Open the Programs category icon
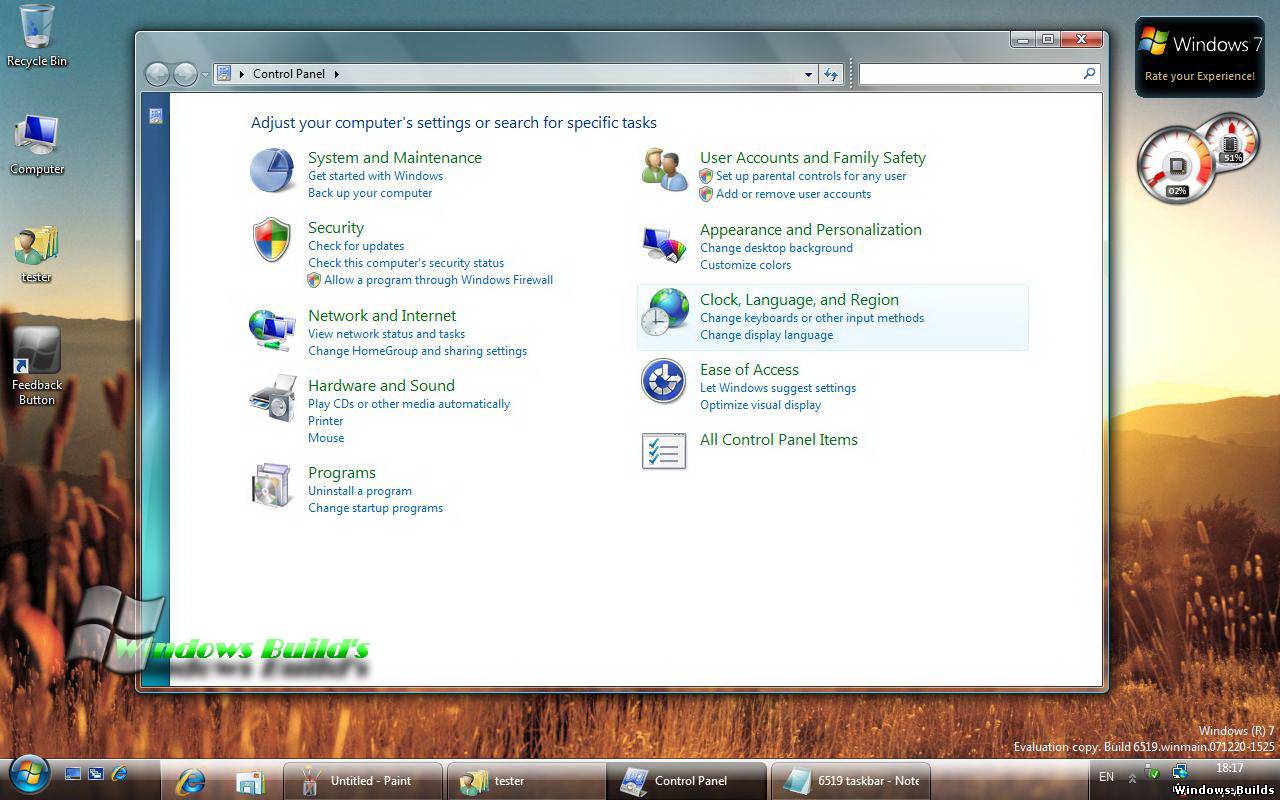 click(272, 485)
